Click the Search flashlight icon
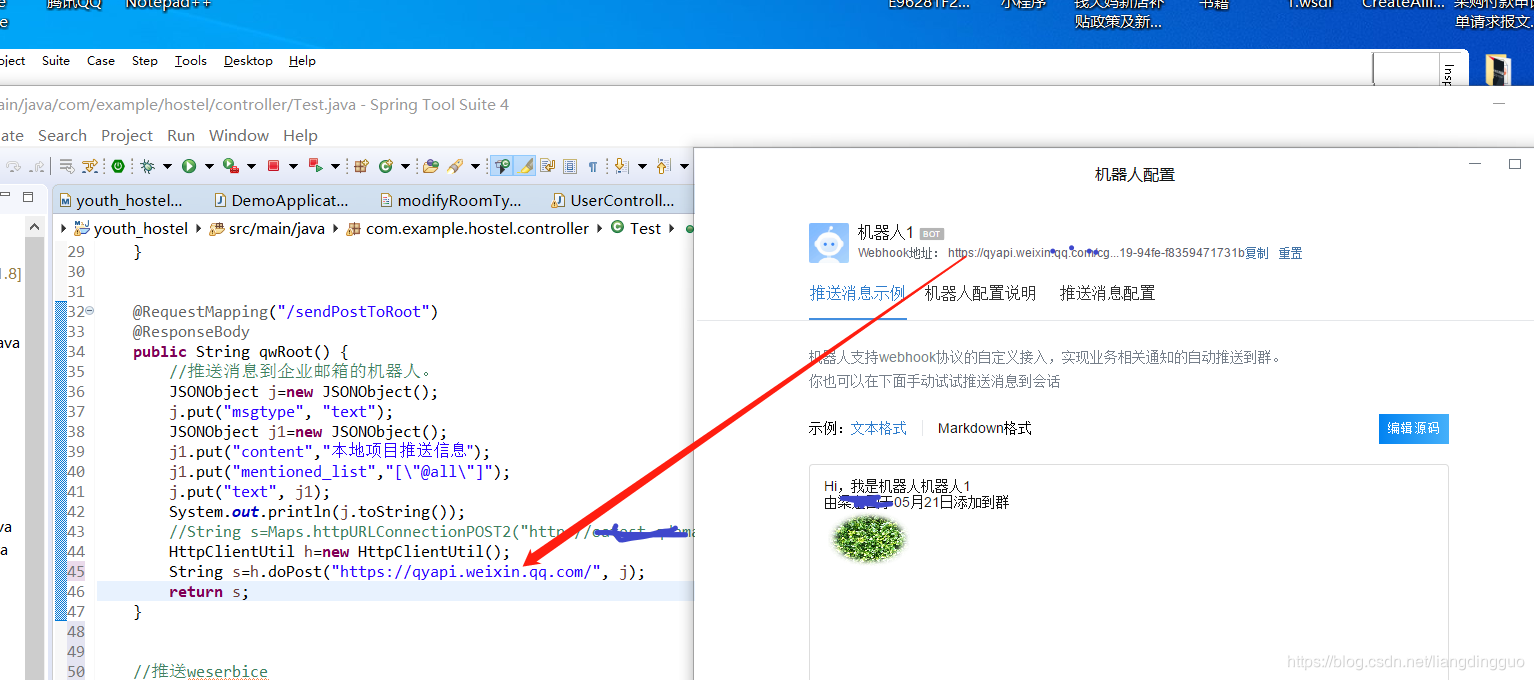This screenshot has height=680, width=1534. pyautogui.click(x=455, y=166)
